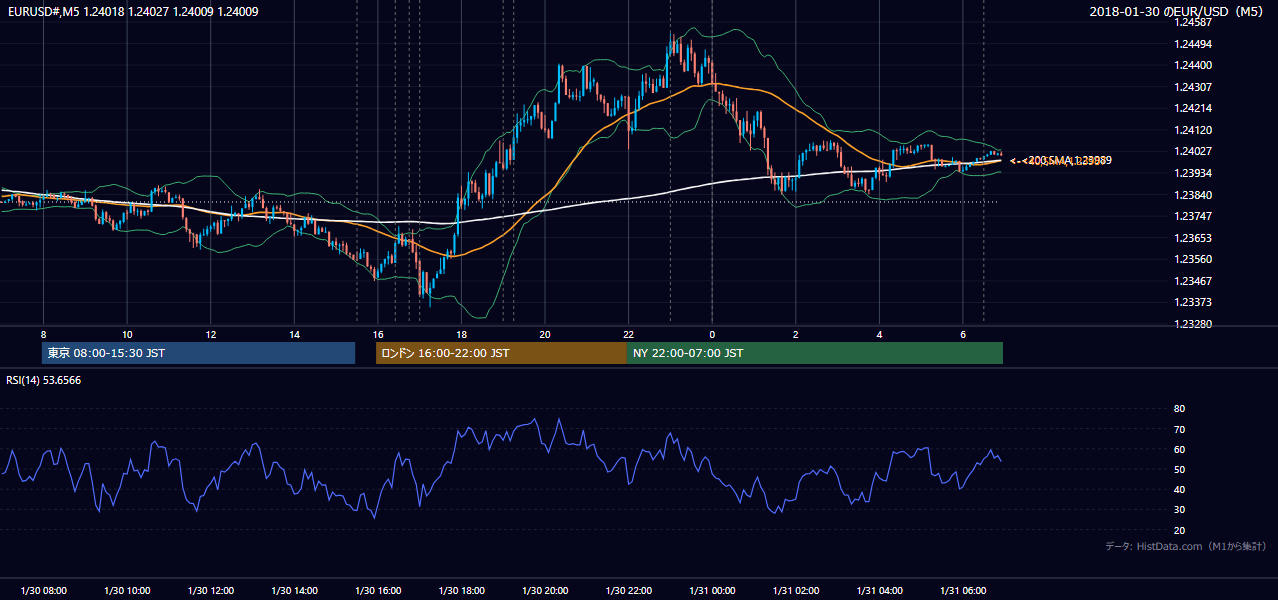
Task: Click the 1/31 02:00 date-time label
Action: (796, 591)
